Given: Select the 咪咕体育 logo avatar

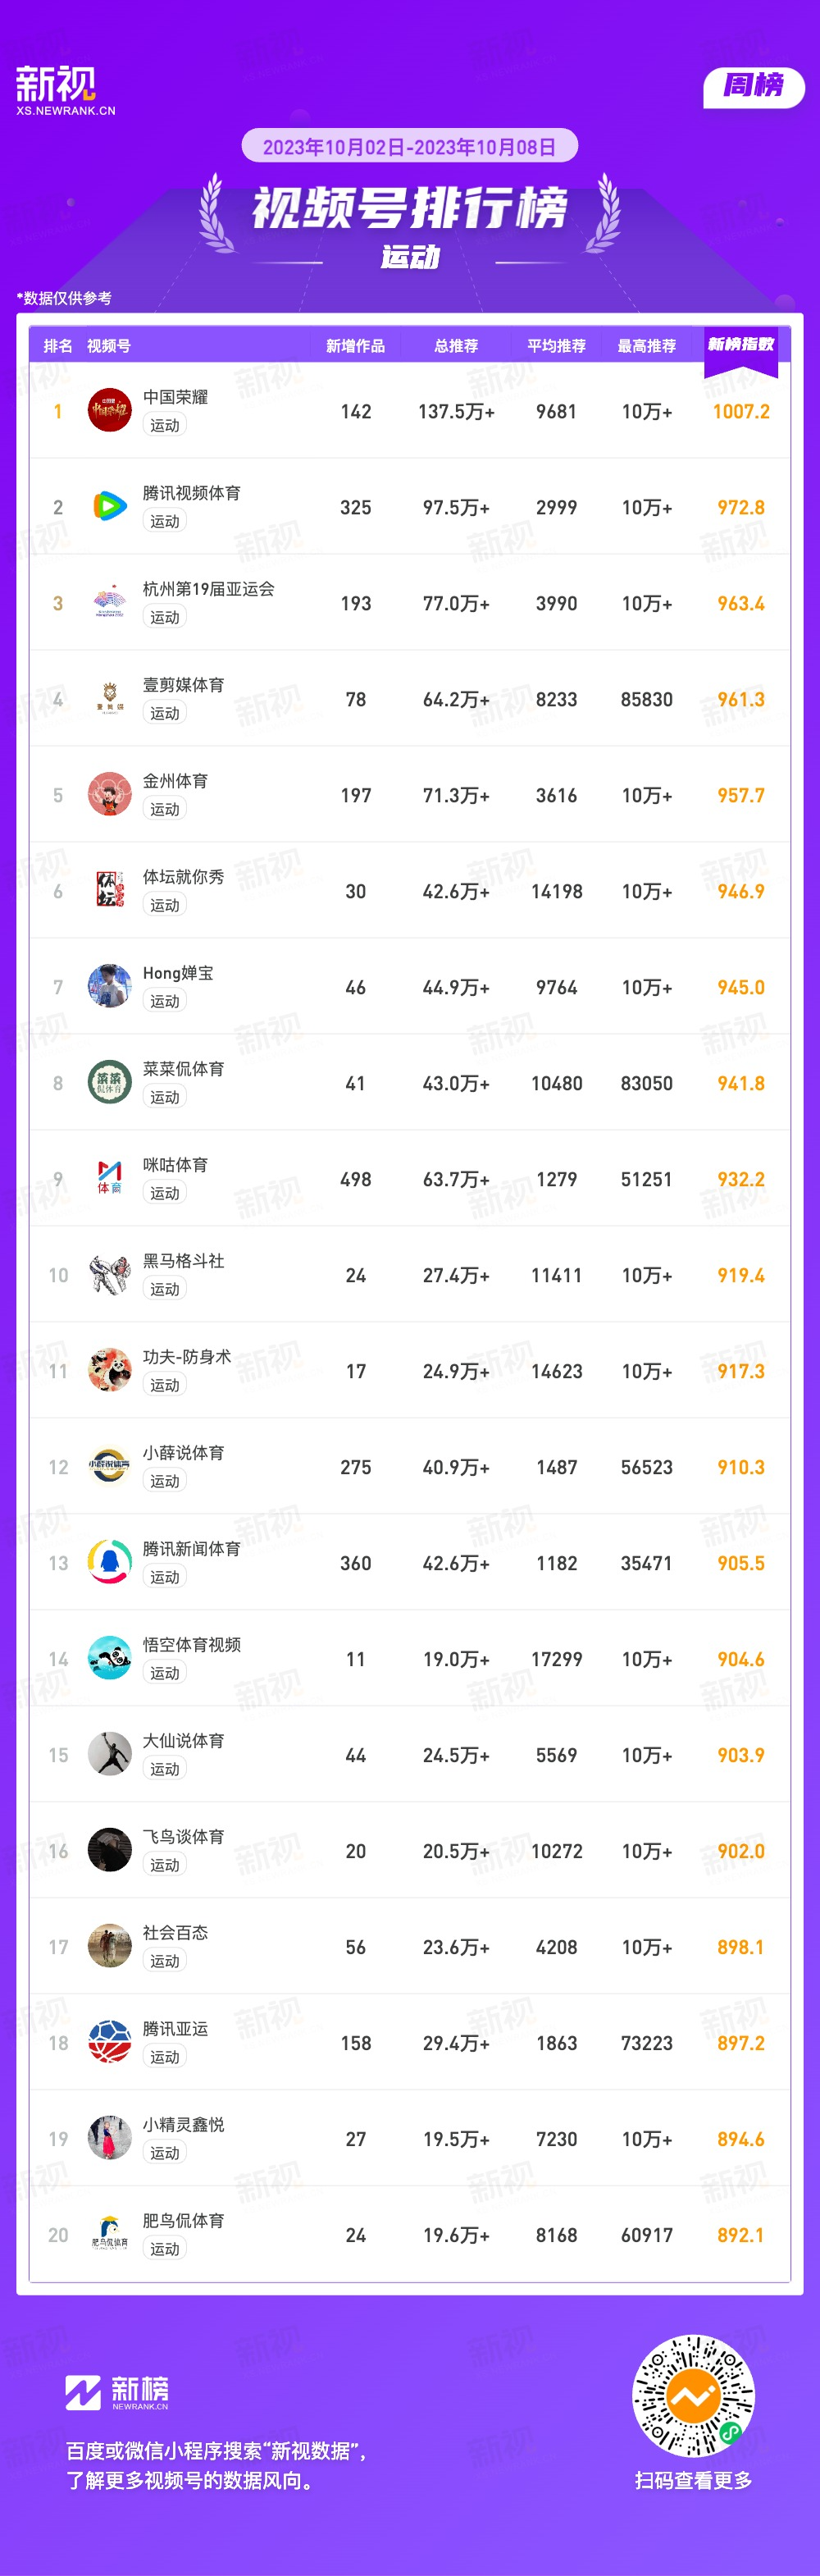Looking at the screenshot, I should [109, 1178].
